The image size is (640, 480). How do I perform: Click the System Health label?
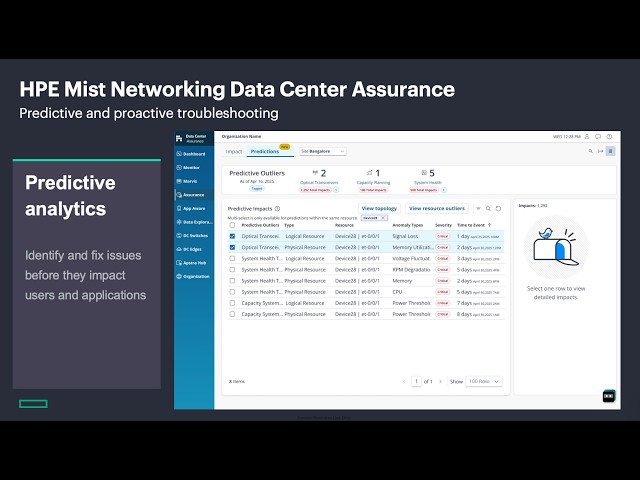tap(428, 182)
